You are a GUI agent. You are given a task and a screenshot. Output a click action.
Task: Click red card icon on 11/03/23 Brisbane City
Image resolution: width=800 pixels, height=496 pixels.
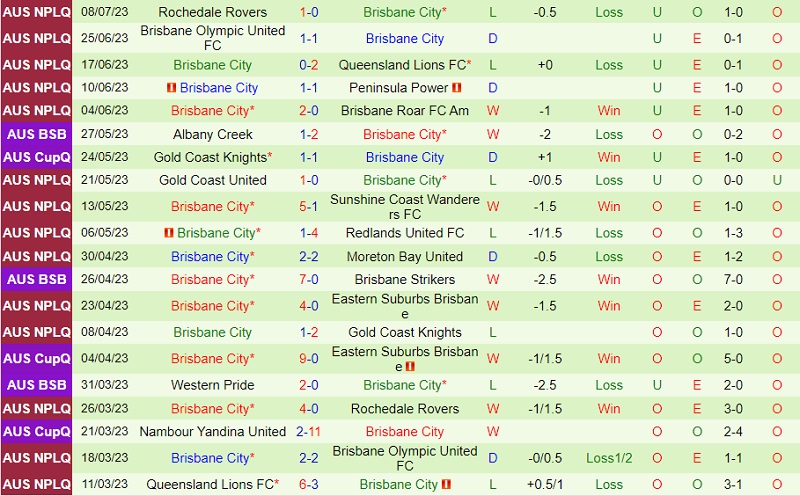[x=447, y=485]
